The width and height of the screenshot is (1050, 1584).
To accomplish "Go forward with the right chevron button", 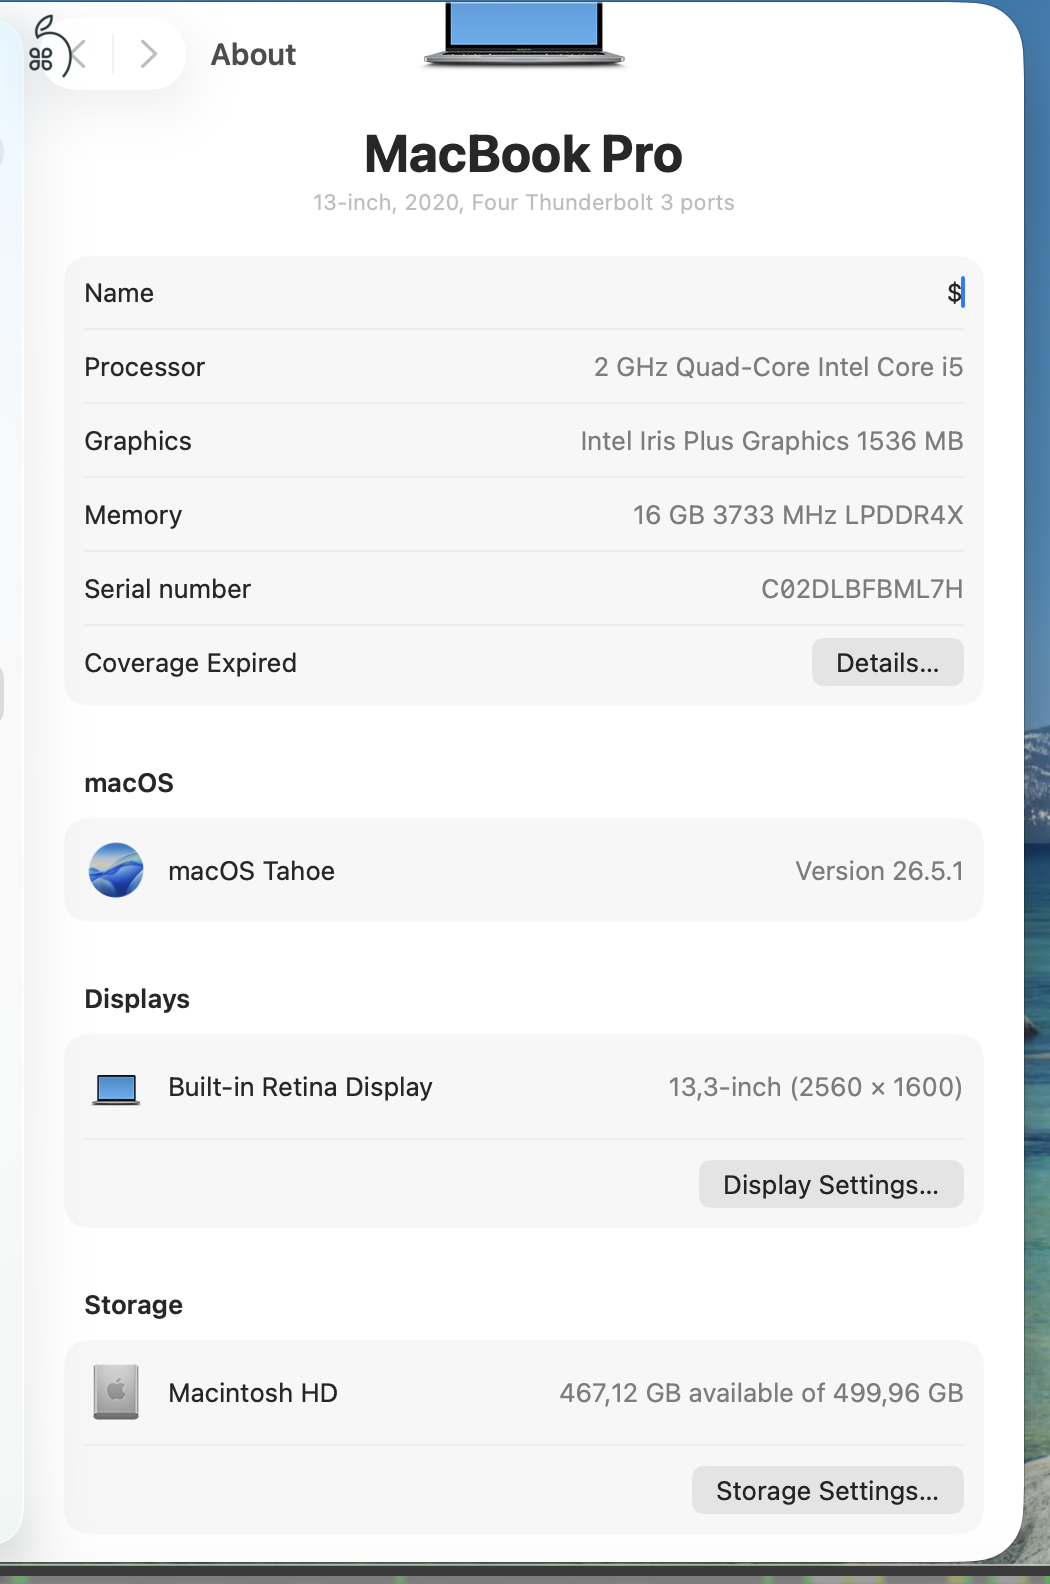I will point(149,54).
